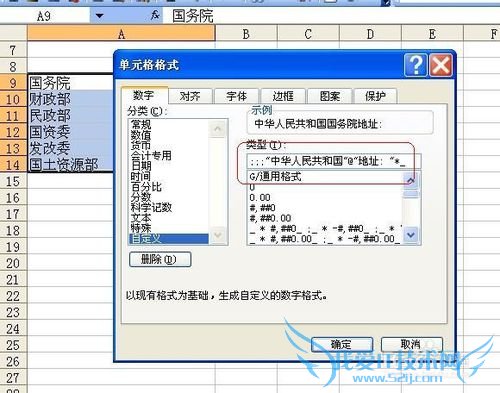The image size is (500, 393).
Task: Select column B header
Action: (246, 34)
